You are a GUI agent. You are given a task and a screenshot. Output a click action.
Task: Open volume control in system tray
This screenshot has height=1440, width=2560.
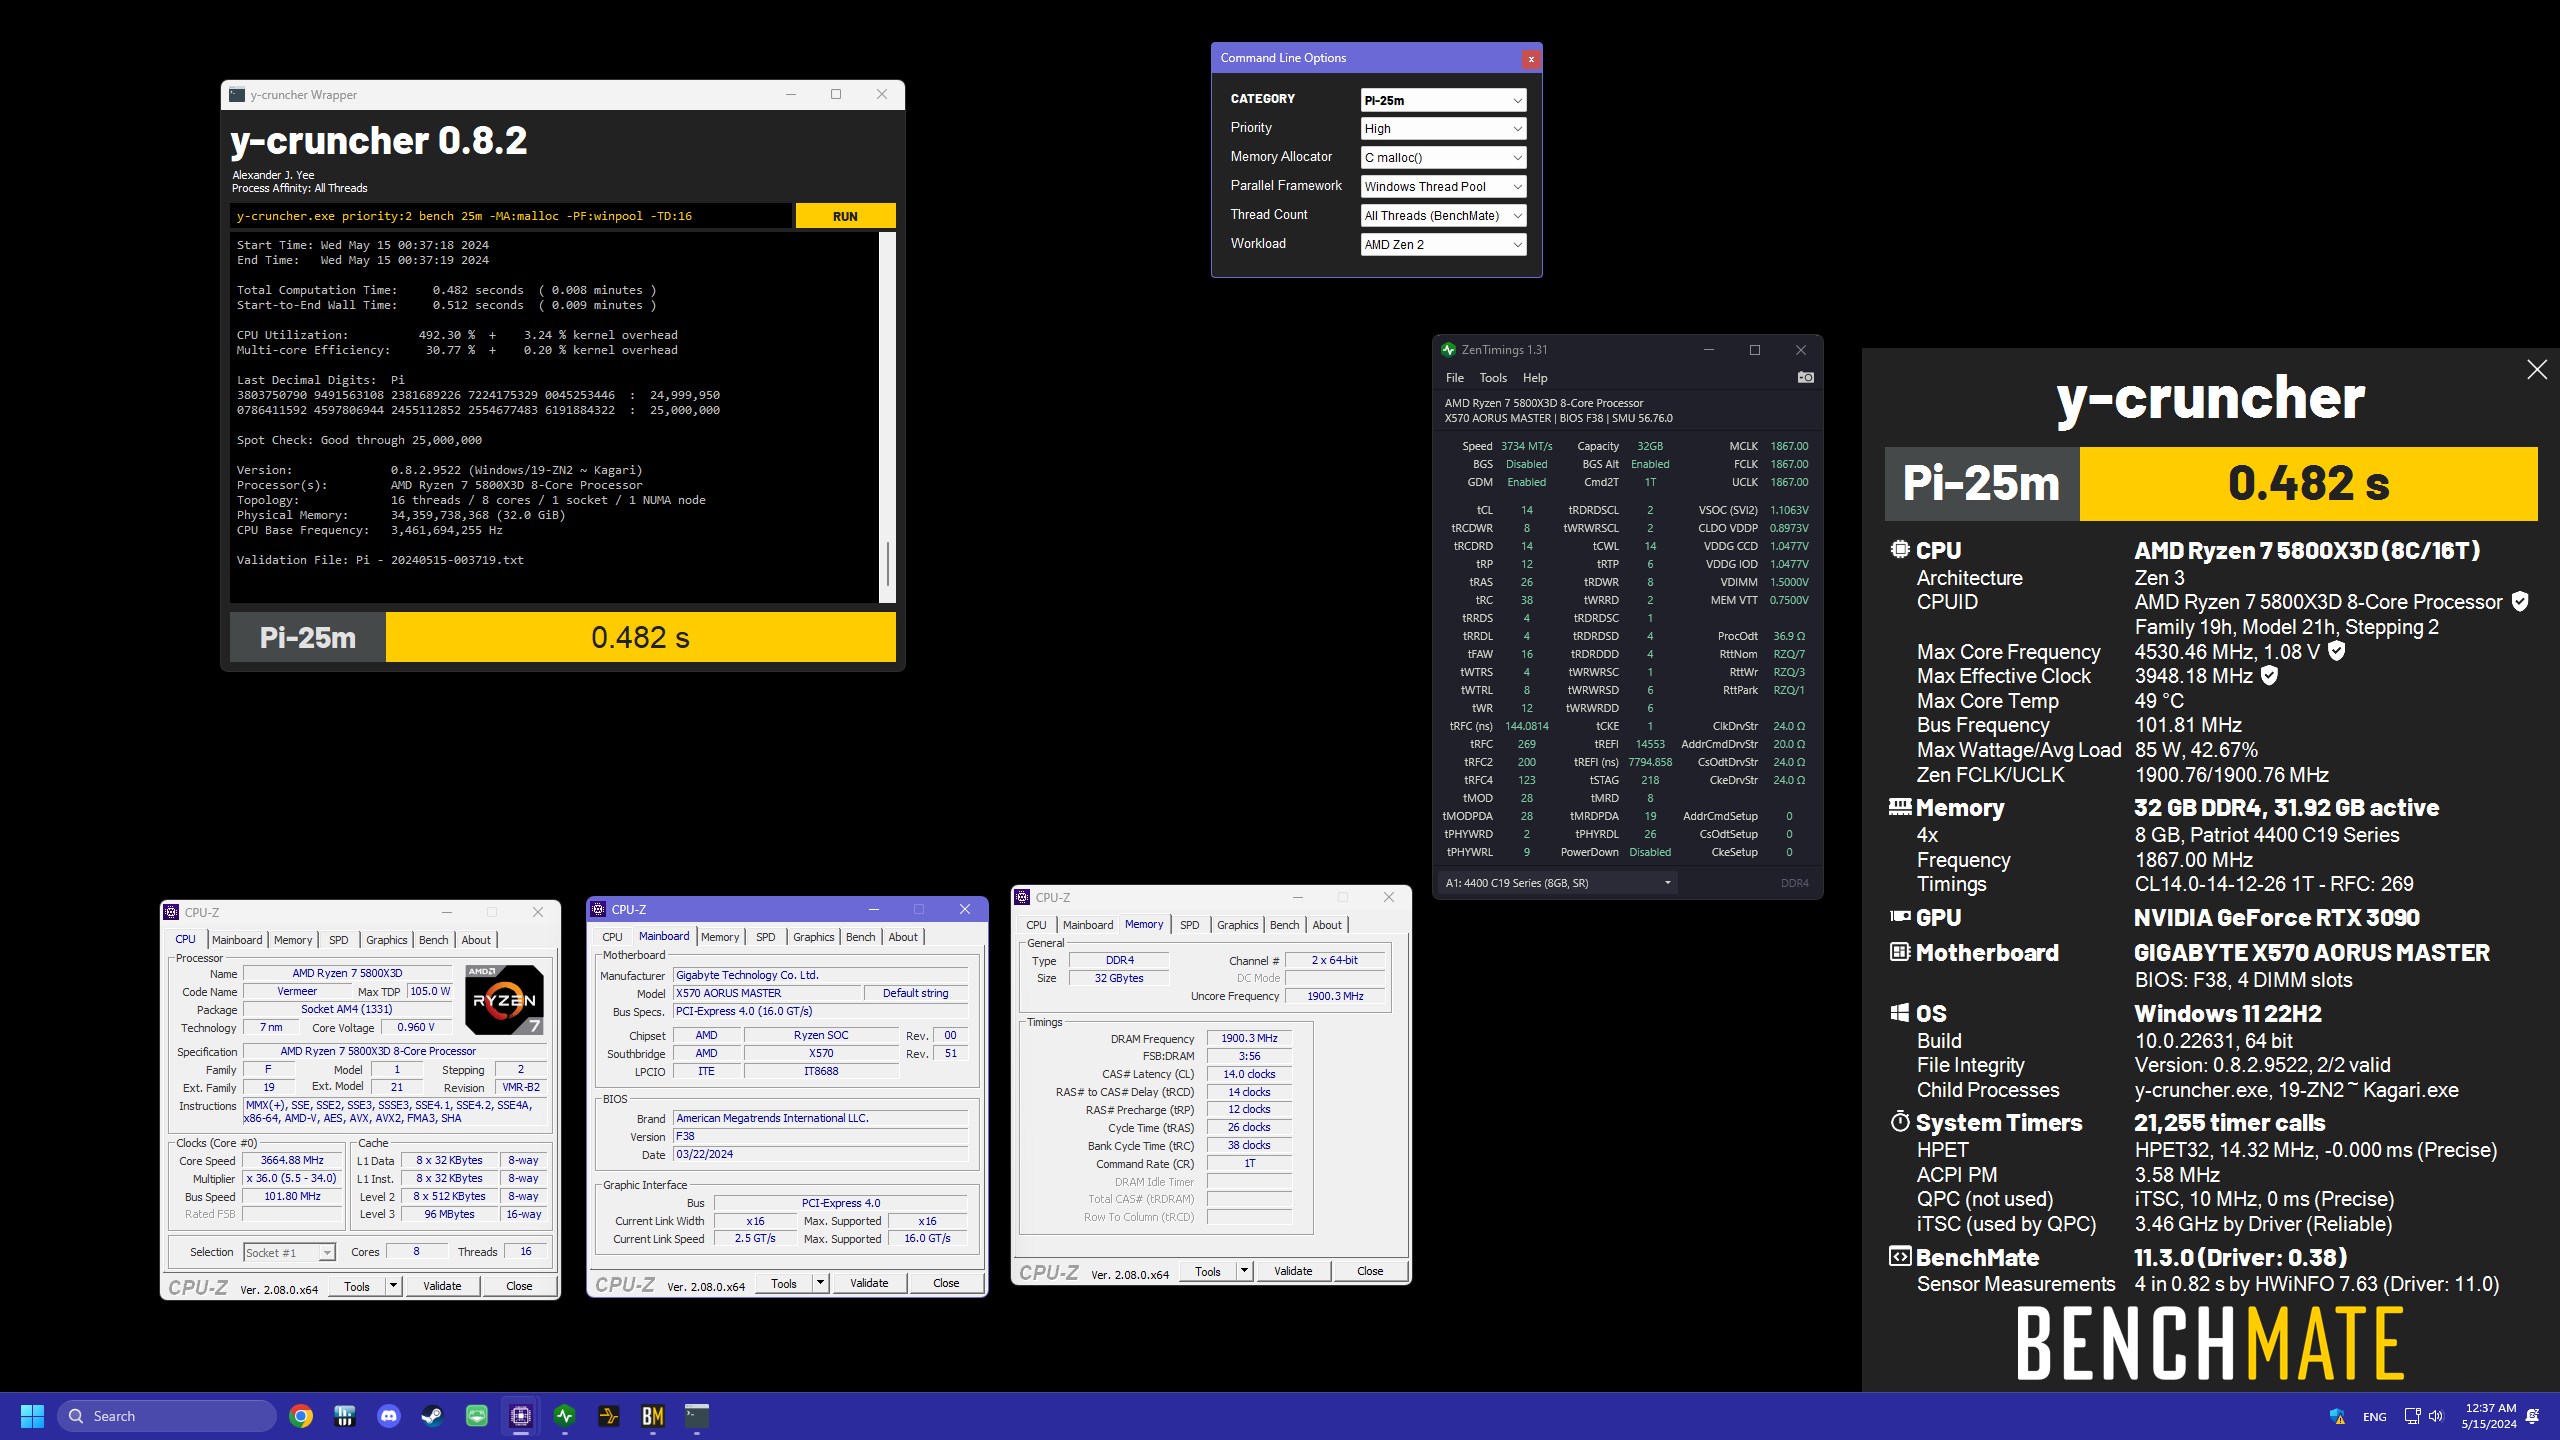click(x=2436, y=1416)
